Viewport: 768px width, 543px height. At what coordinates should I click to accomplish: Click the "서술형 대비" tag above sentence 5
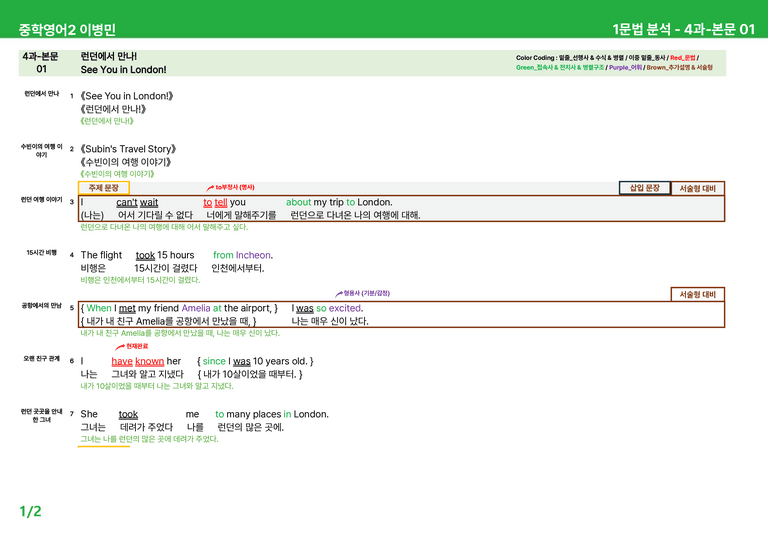coord(697,294)
